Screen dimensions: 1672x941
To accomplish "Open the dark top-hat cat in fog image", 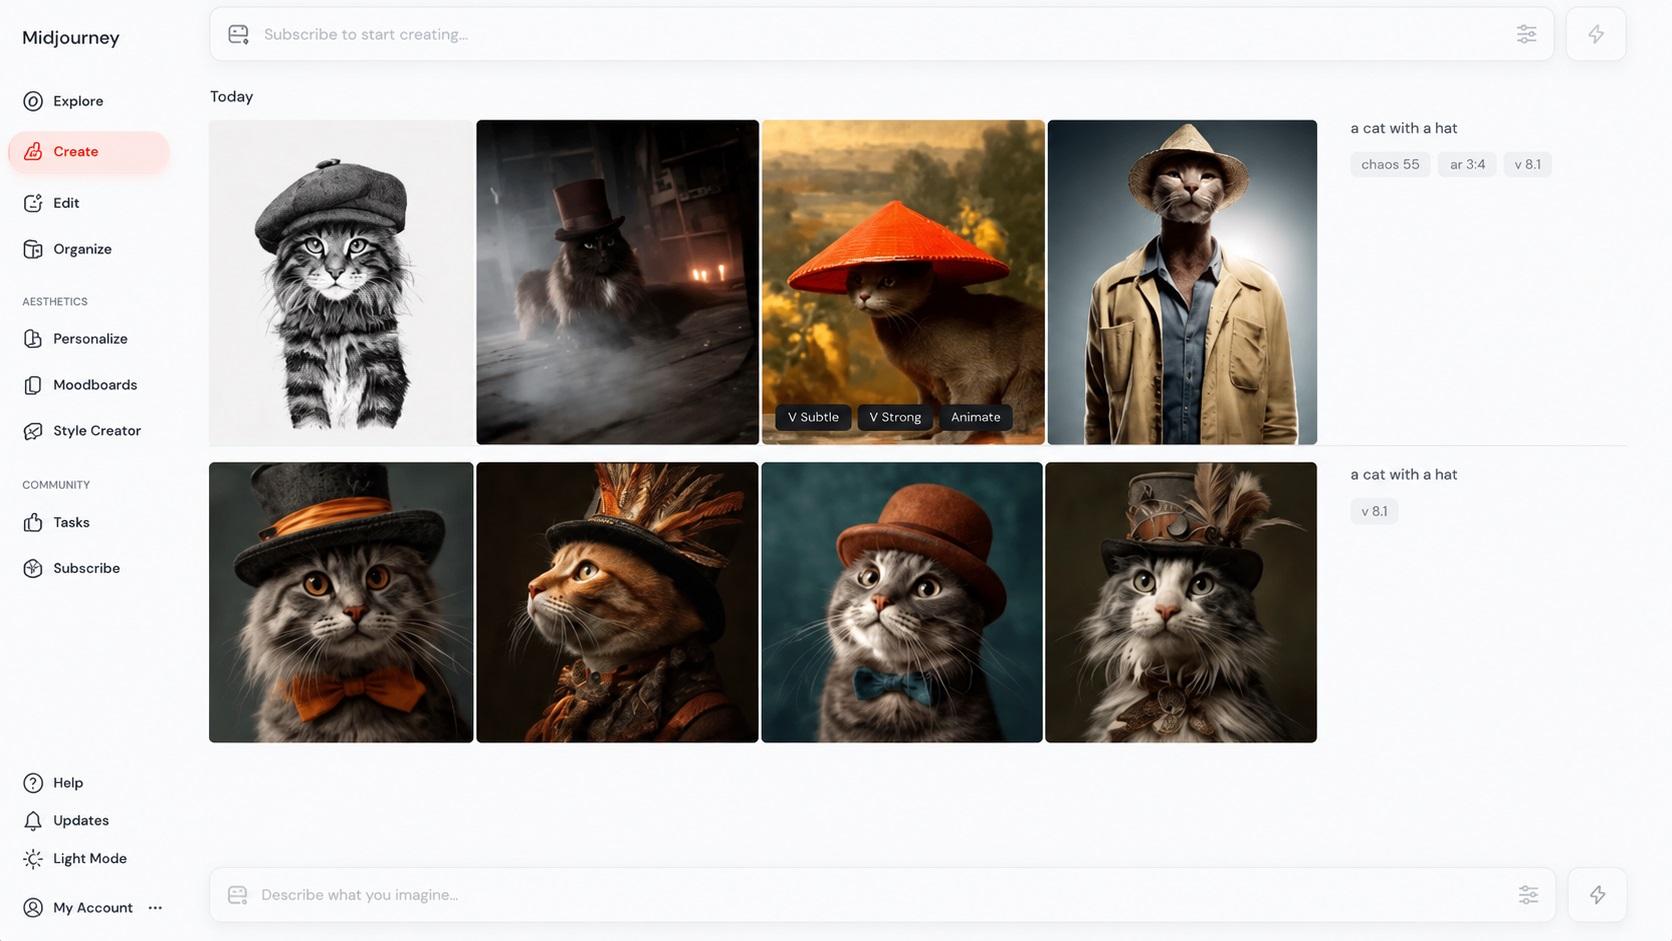I will (617, 282).
